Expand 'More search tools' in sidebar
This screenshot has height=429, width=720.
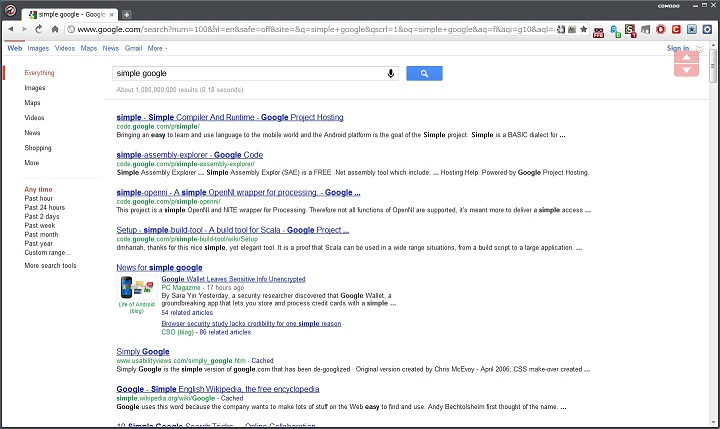[50, 265]
